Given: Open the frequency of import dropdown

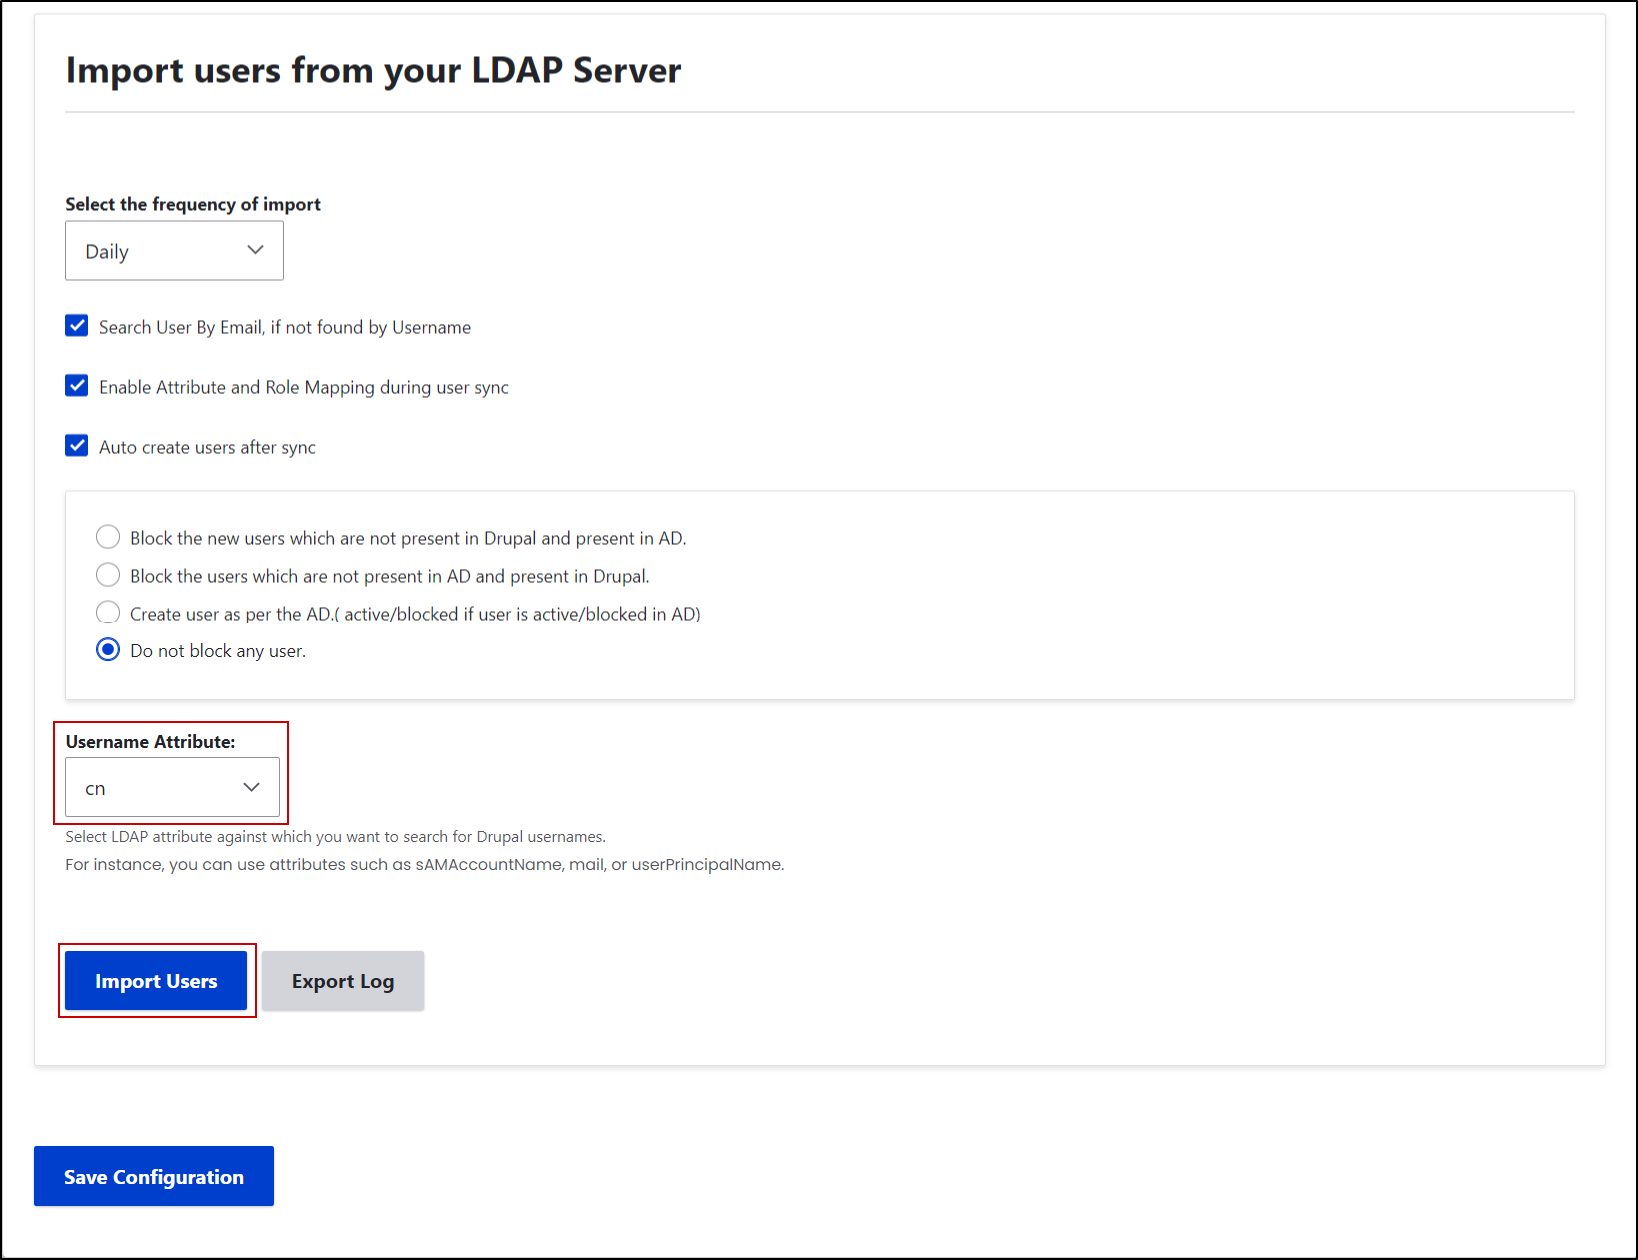Looking at the screenshot, I should [173, 250].
